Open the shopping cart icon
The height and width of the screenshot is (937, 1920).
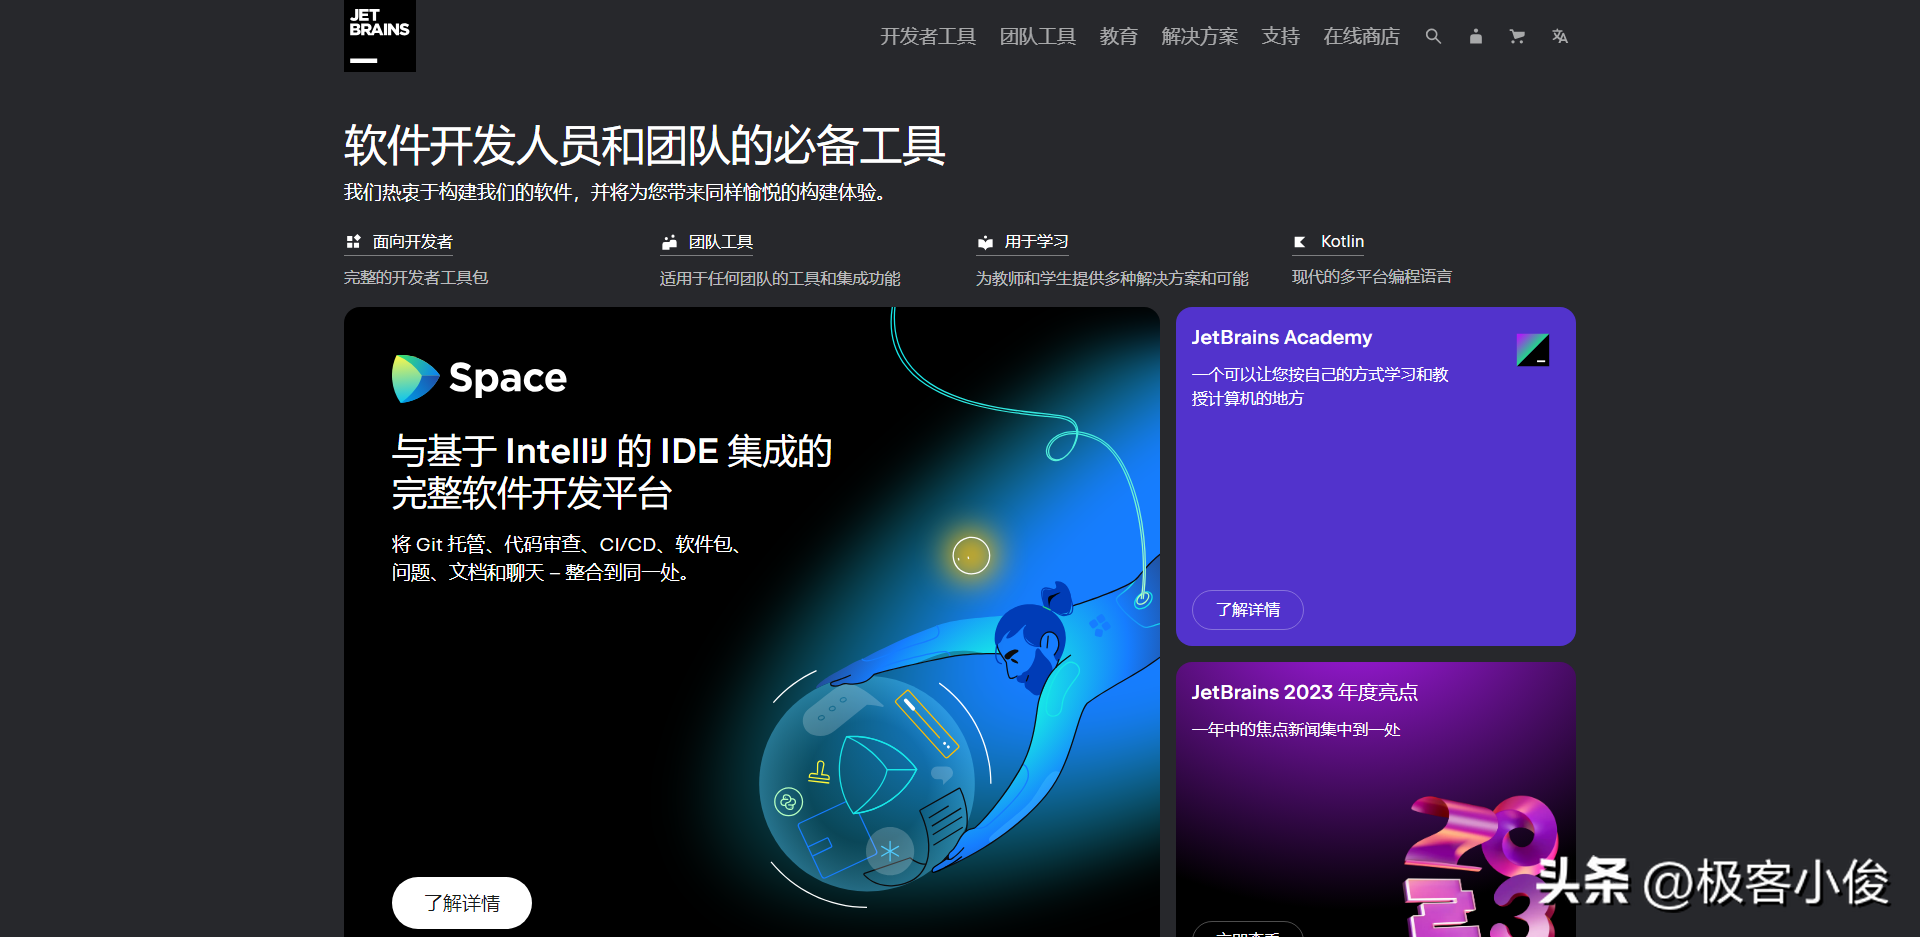(1517, 37)
